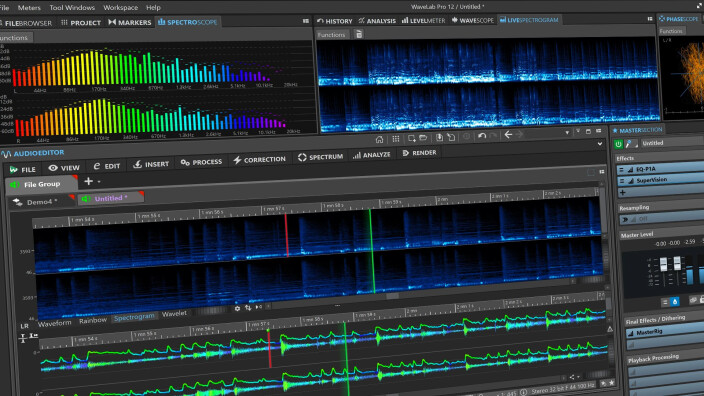This screenshot has width=704, height=396.
Task: Add a new effect slot with plus
Action: coord(623,193)
